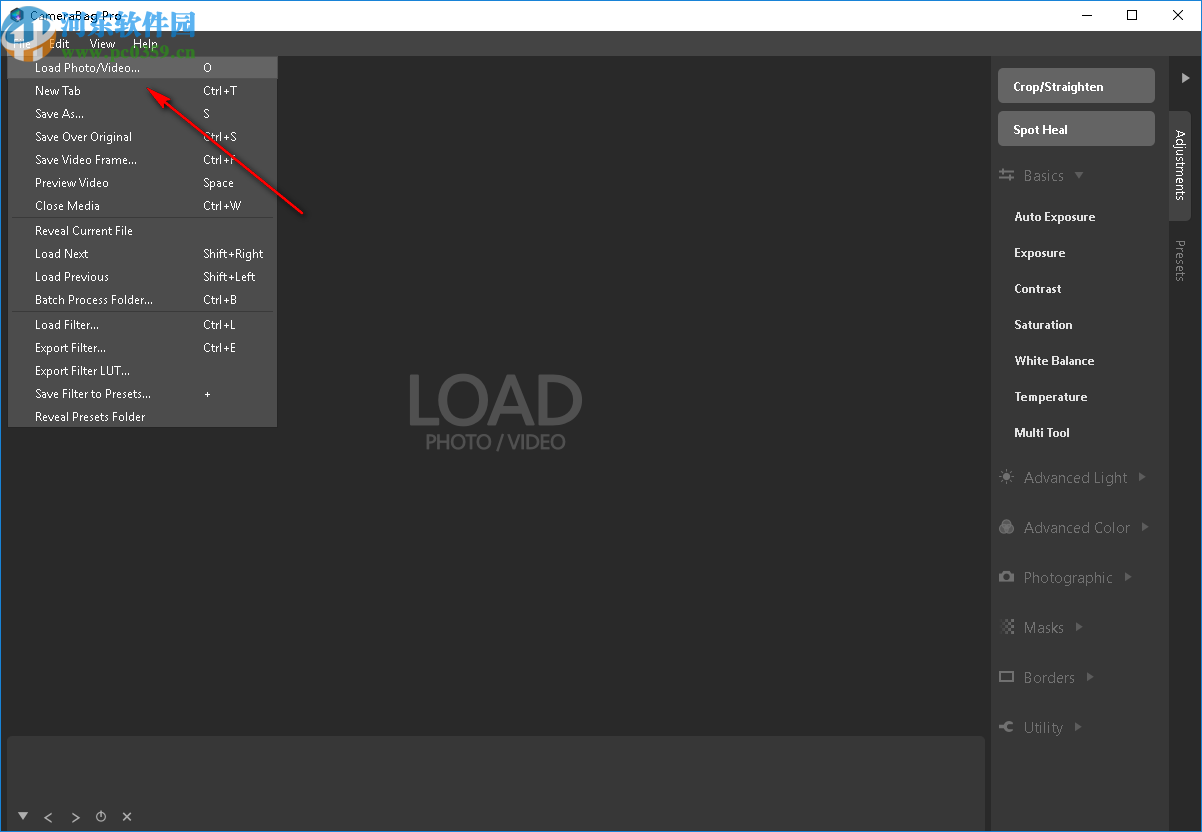Click the X icon in bottom tray
The image size is (1202, 832).
[127, 817]
